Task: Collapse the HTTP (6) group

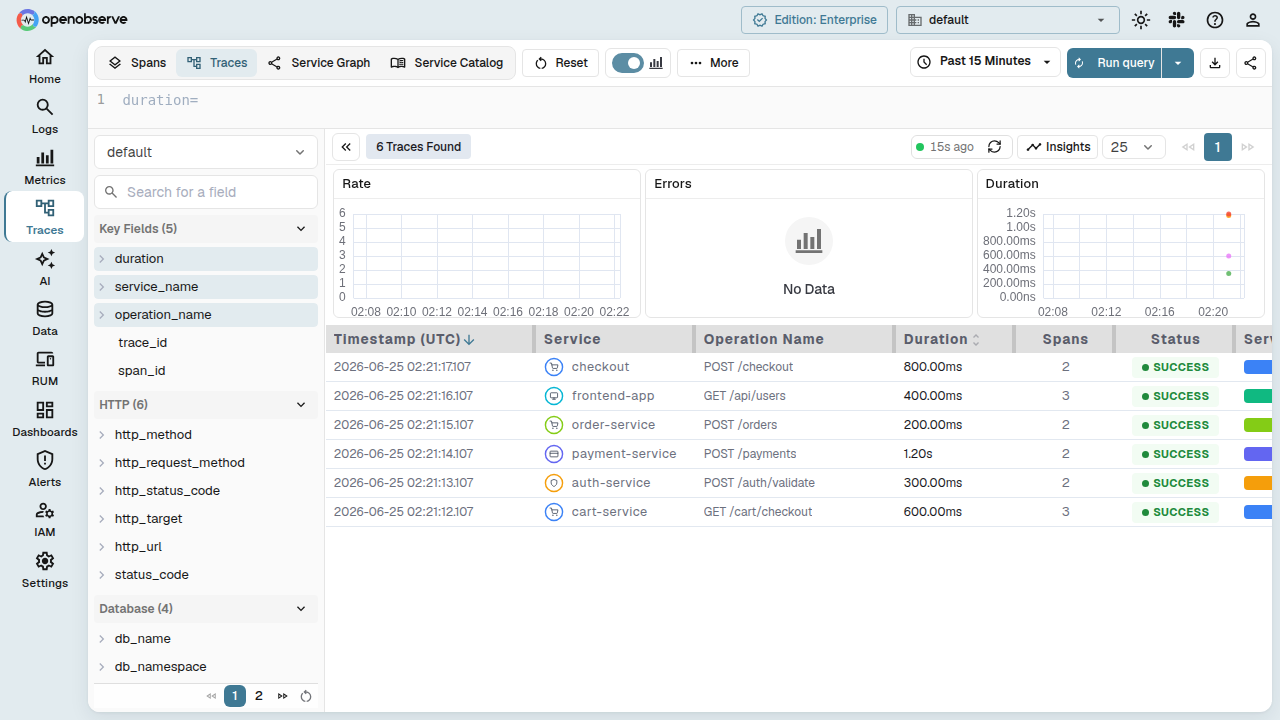Action: tap(206, 405)
